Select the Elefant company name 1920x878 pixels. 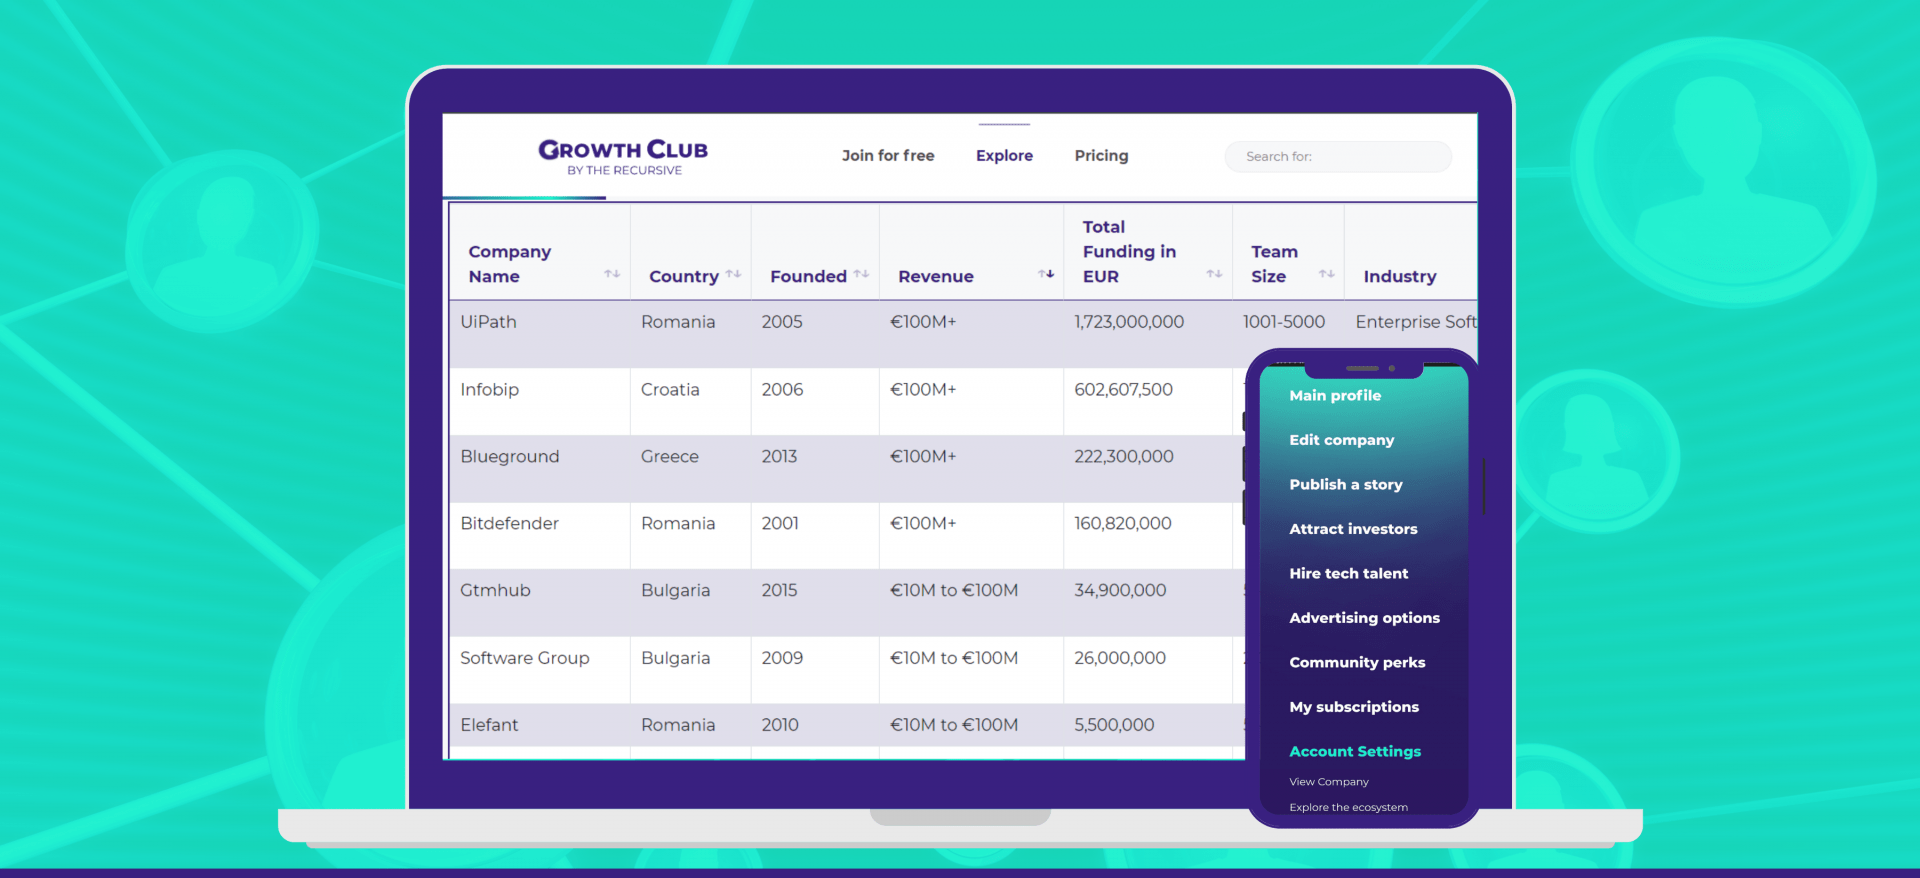[489, 725]
